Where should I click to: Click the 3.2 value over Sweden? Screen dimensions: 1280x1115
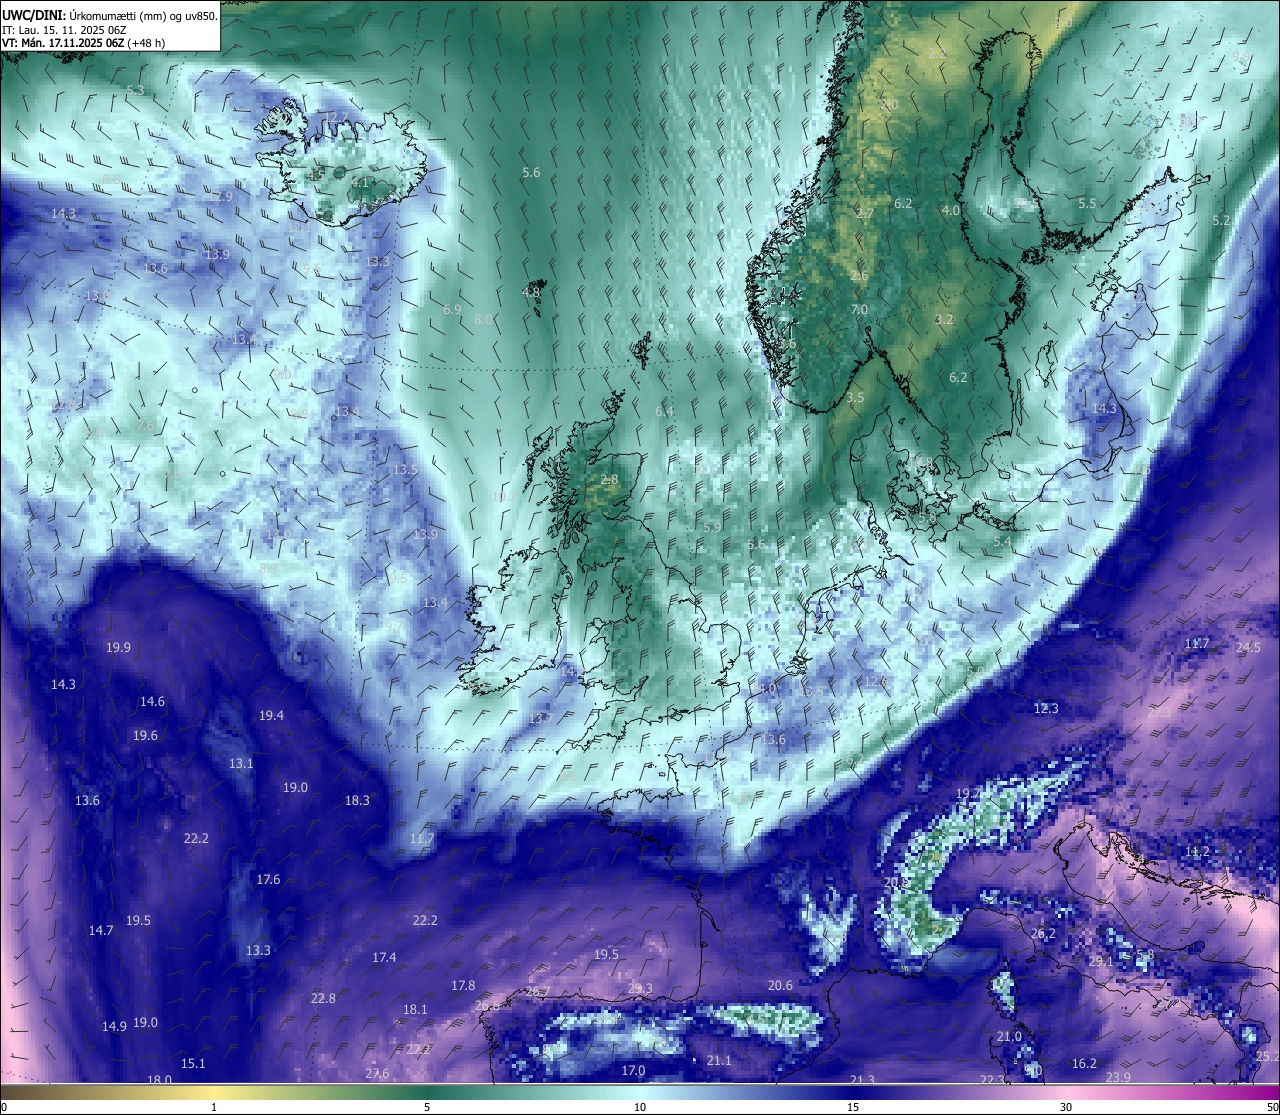coord(944,320)
